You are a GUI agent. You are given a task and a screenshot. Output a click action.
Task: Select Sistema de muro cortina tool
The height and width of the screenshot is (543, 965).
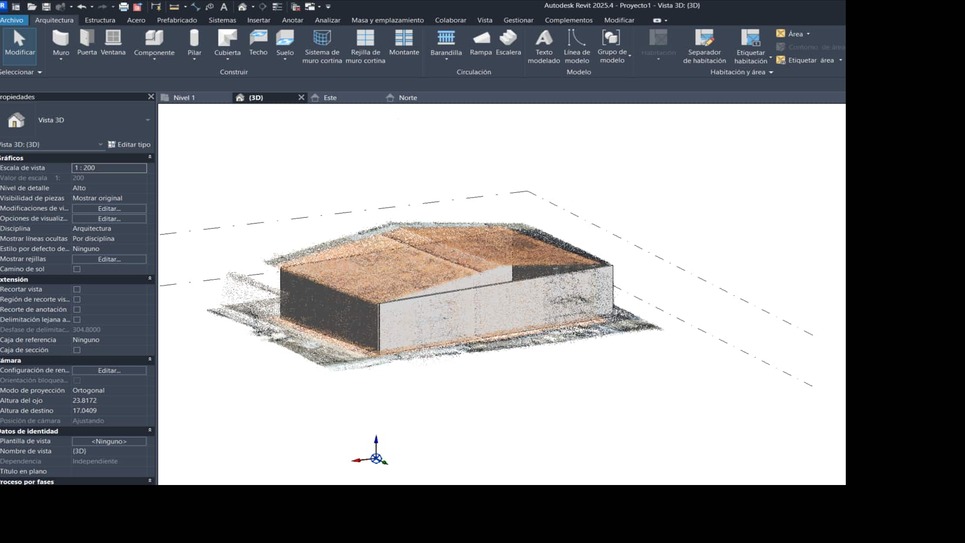[x=322, y=47]
